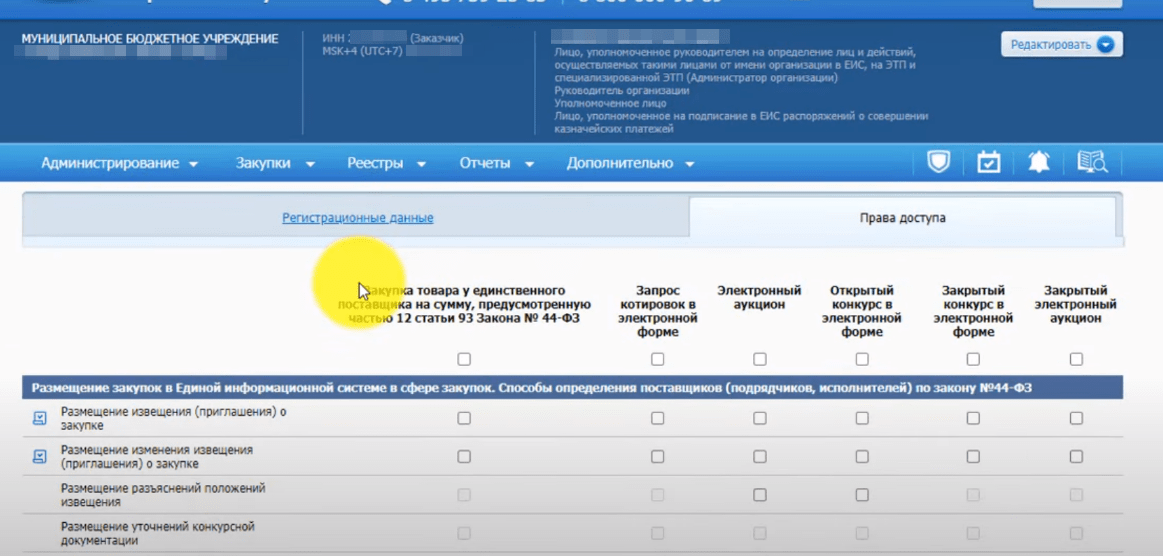Expand the Отчеты menu
This screenshot has height=556, width=1163.
click(x=497, y=163)
